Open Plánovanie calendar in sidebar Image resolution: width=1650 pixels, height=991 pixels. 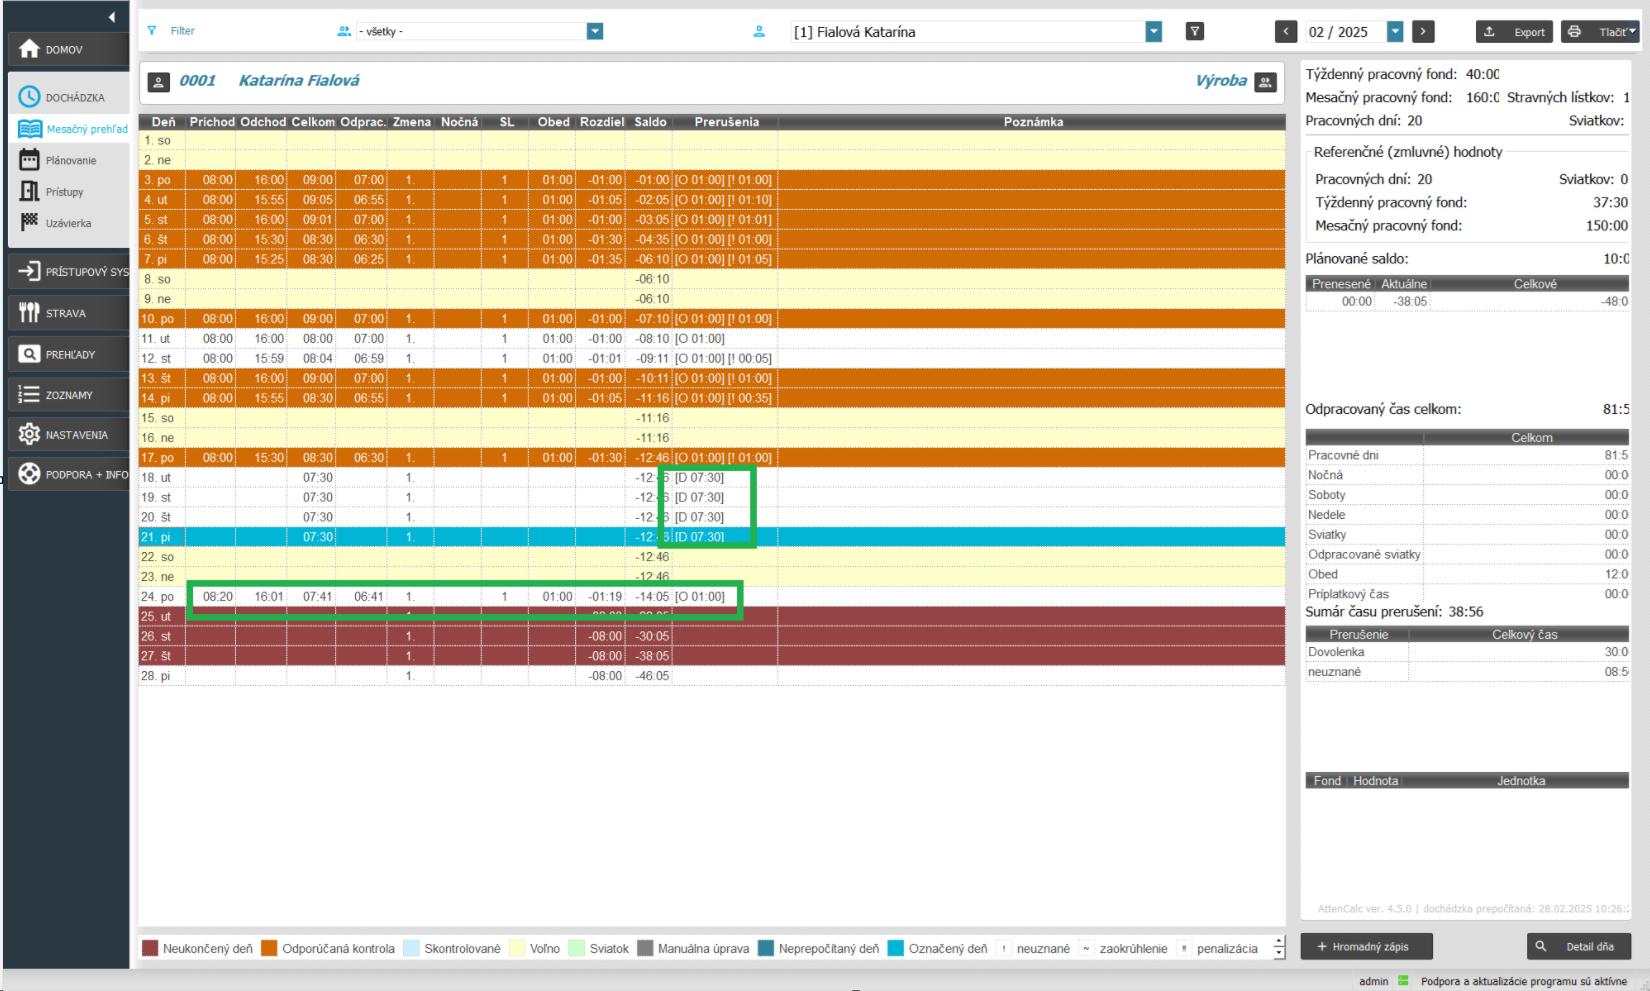point(30,160)
